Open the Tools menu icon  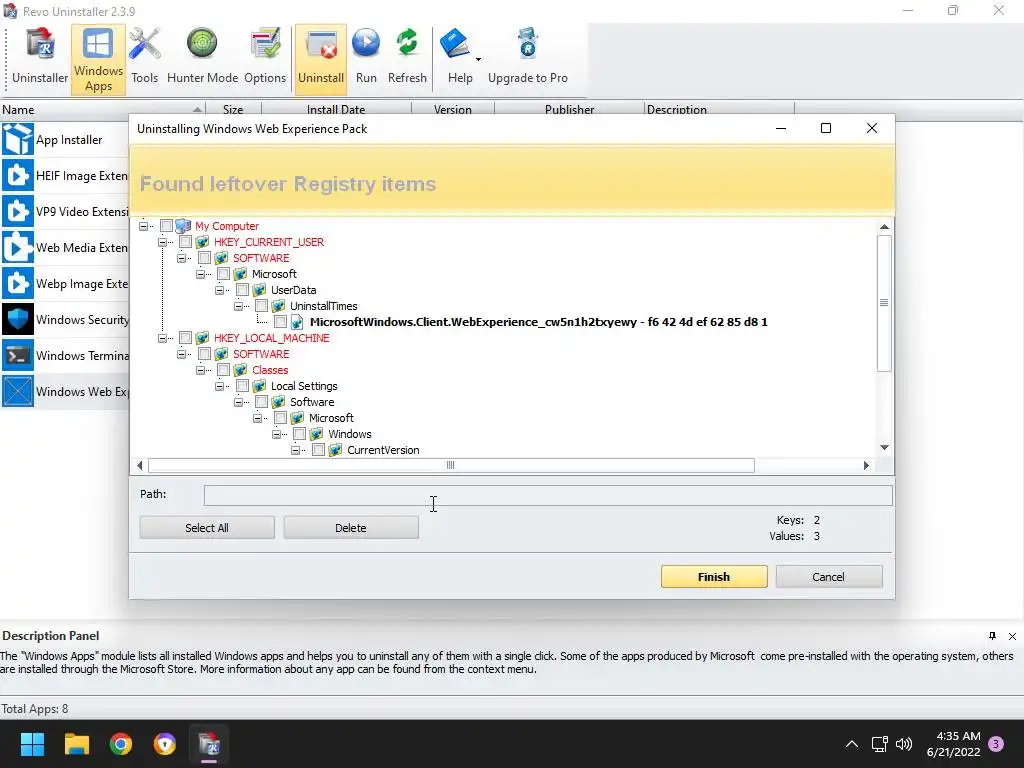(144, 57)
